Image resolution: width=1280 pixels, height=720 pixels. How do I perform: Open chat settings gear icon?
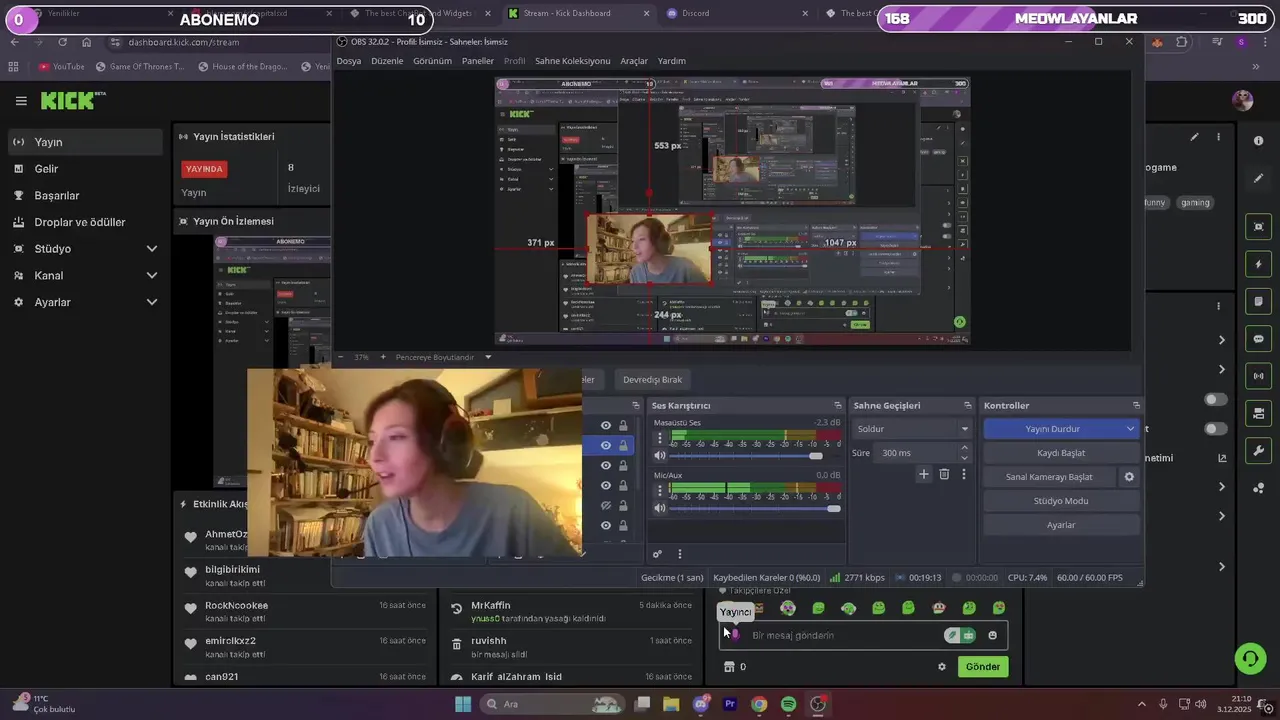tap(941, 667)
